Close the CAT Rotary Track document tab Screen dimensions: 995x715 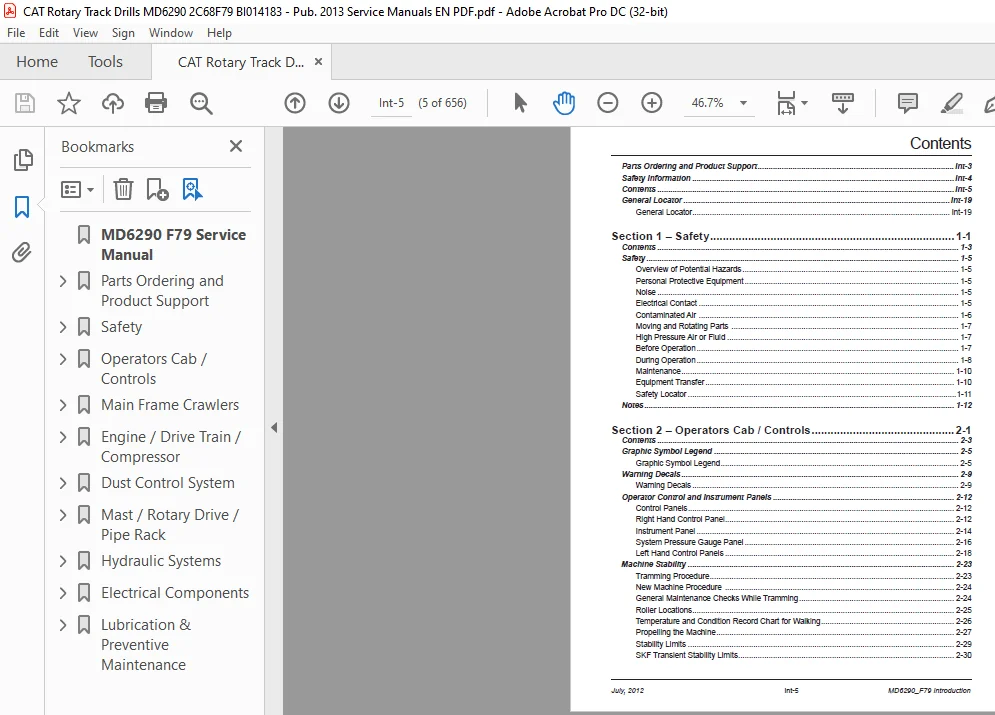(319, 62)
